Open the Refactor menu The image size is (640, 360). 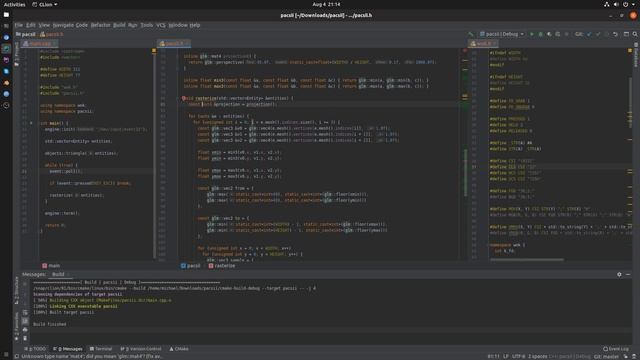tap(100, 25)
